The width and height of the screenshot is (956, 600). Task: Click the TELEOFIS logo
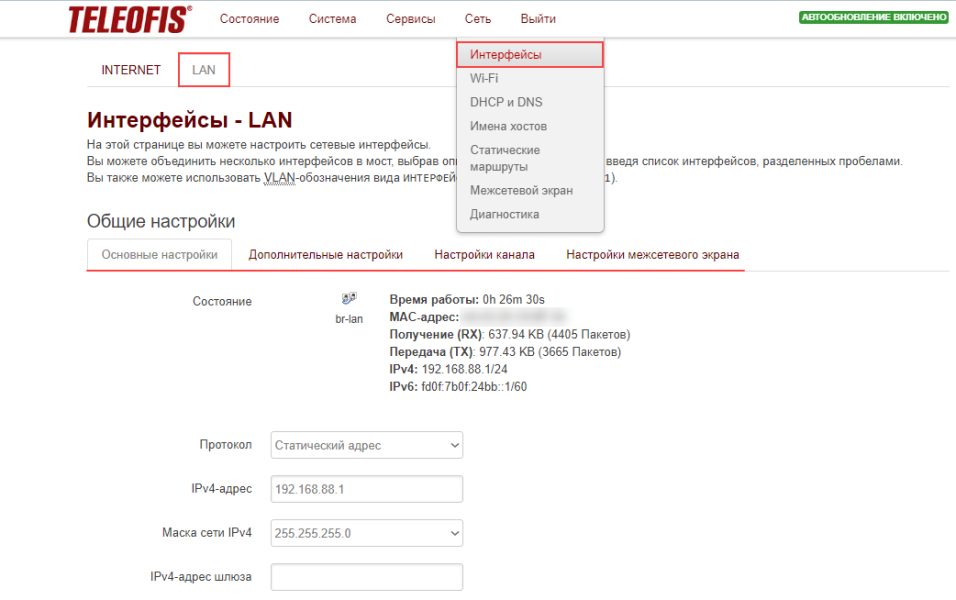click(x=130, y=18)
